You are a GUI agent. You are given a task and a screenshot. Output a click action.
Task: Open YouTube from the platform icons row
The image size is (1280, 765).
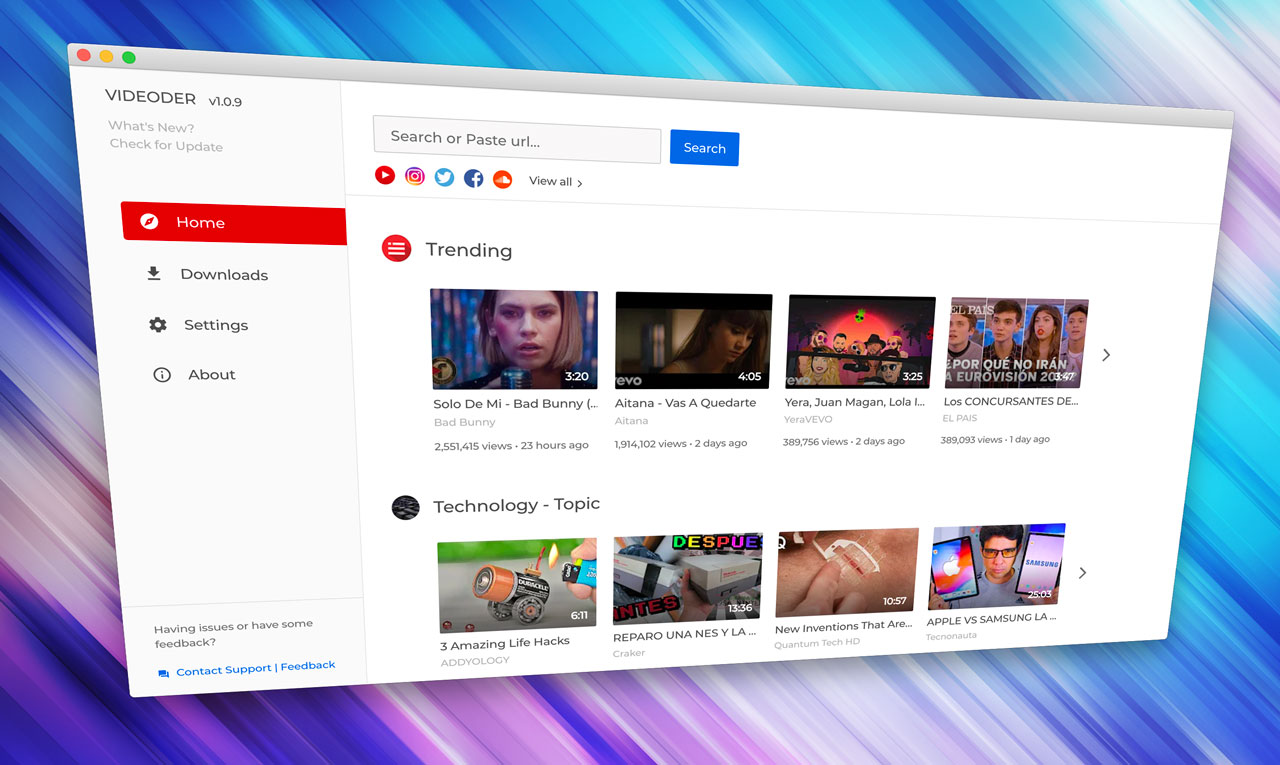[x=385, y=174]
